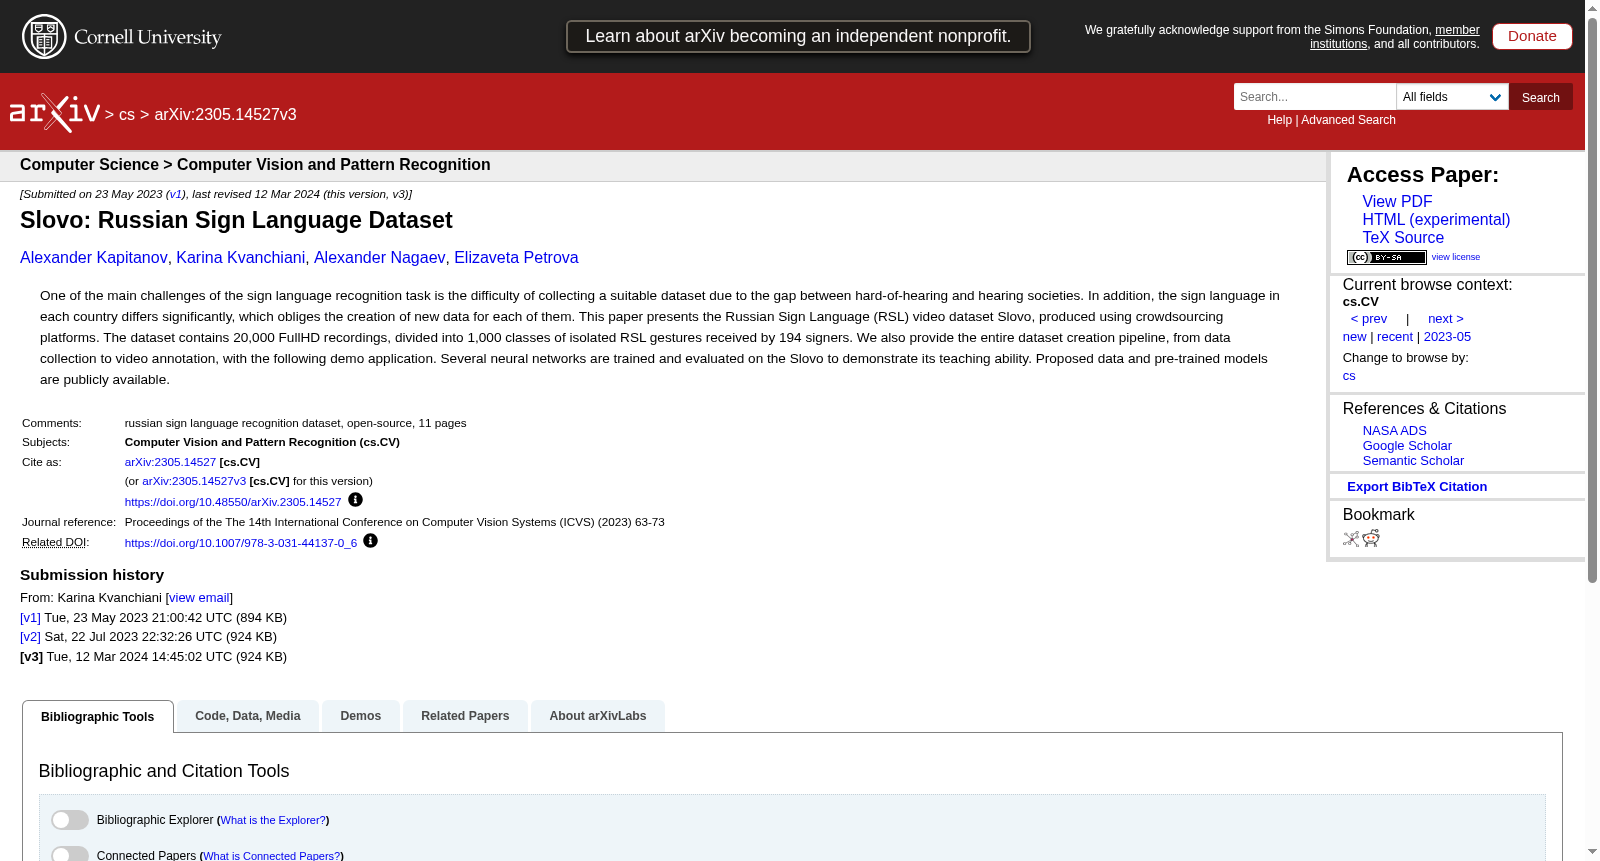Click the independent nonprofit announcement banner
1600x861 pixels.
click(798, 37)
